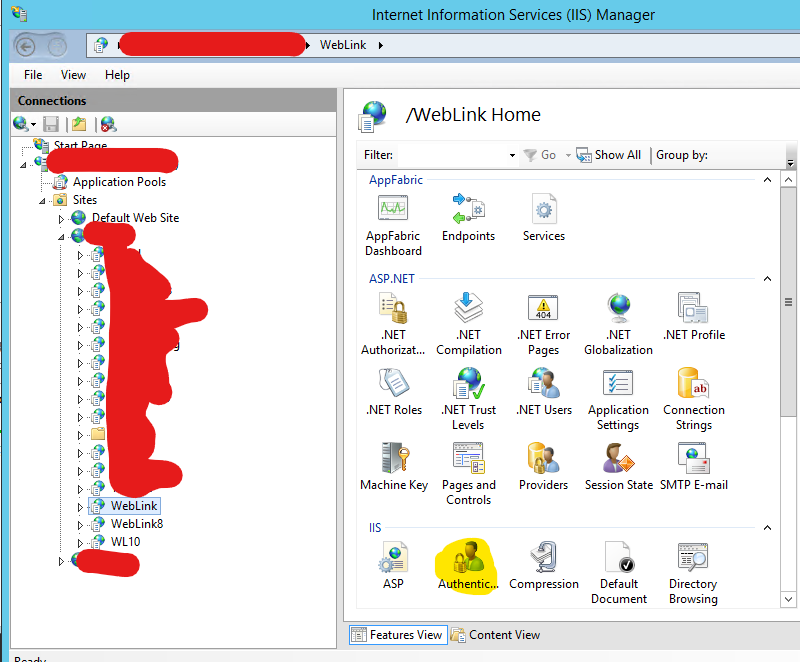The width and height of the screenshot is (800, 662).
Task: Open the filter toolbar overflow arrow
Action: [x=790, y=162]
